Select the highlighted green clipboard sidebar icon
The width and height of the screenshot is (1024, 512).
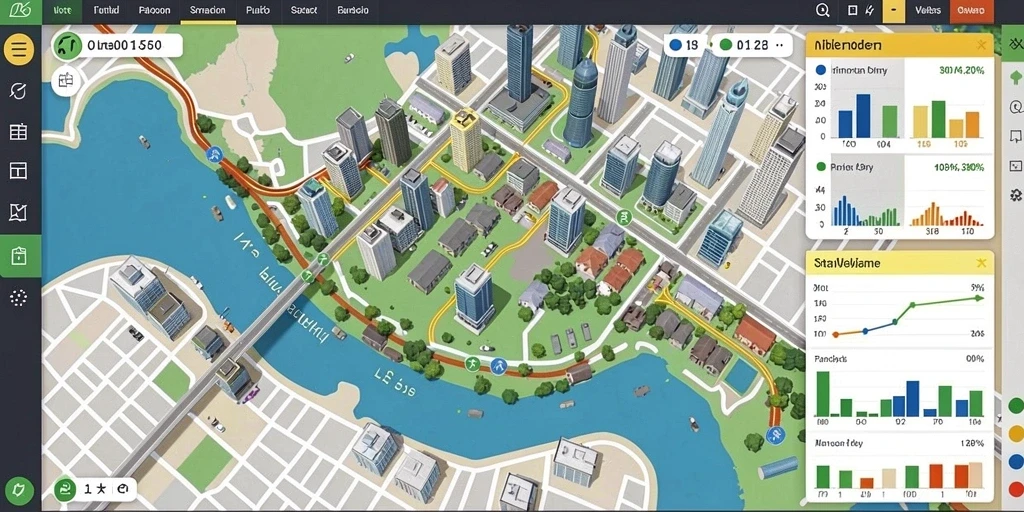point(20,255)
